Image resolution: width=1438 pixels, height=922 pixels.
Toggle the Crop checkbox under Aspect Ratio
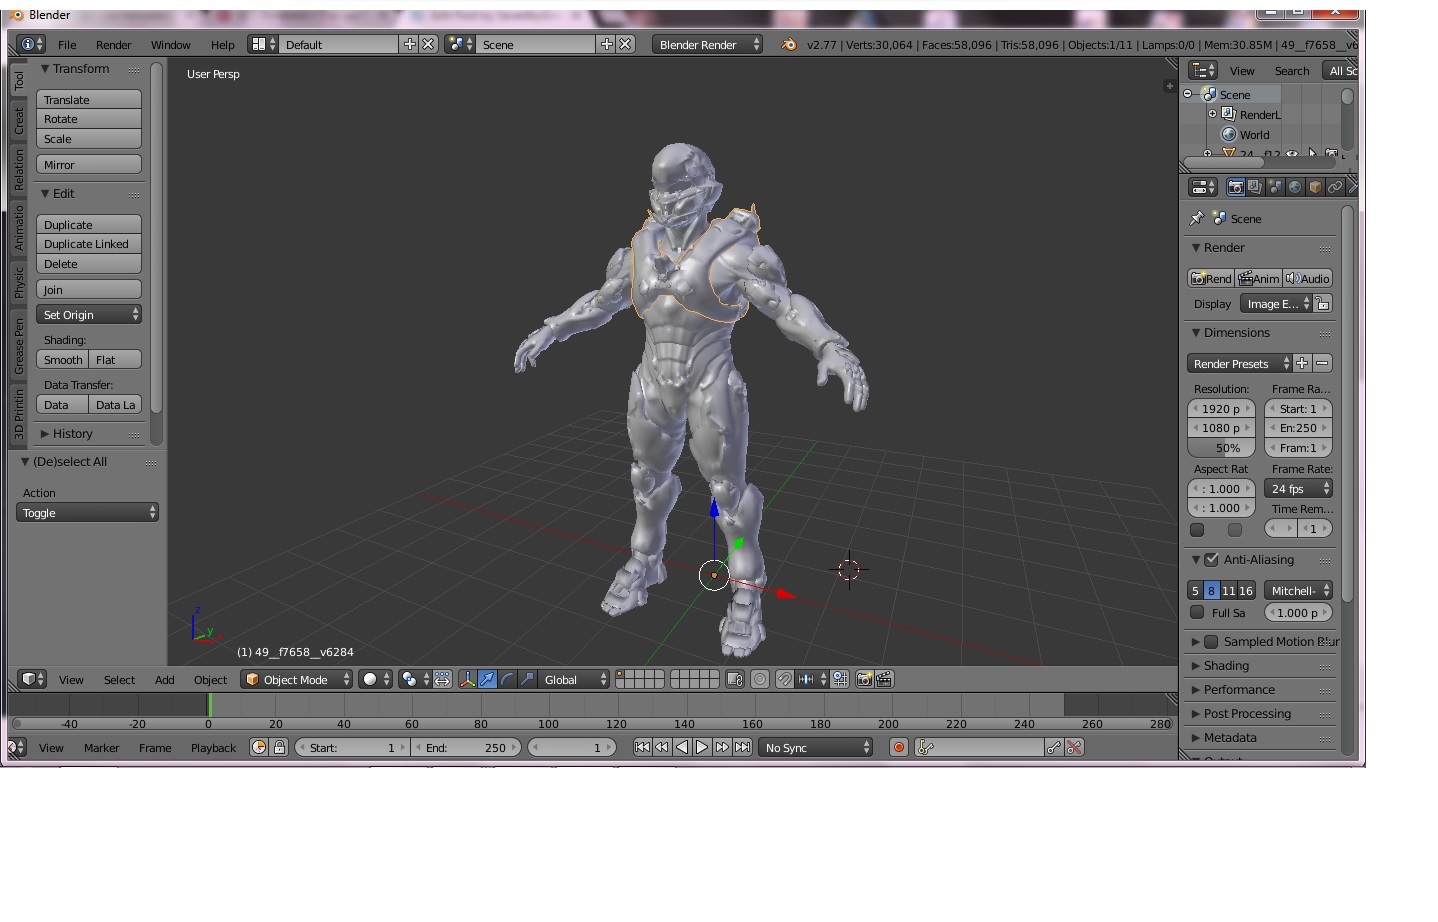(1235, 529)
